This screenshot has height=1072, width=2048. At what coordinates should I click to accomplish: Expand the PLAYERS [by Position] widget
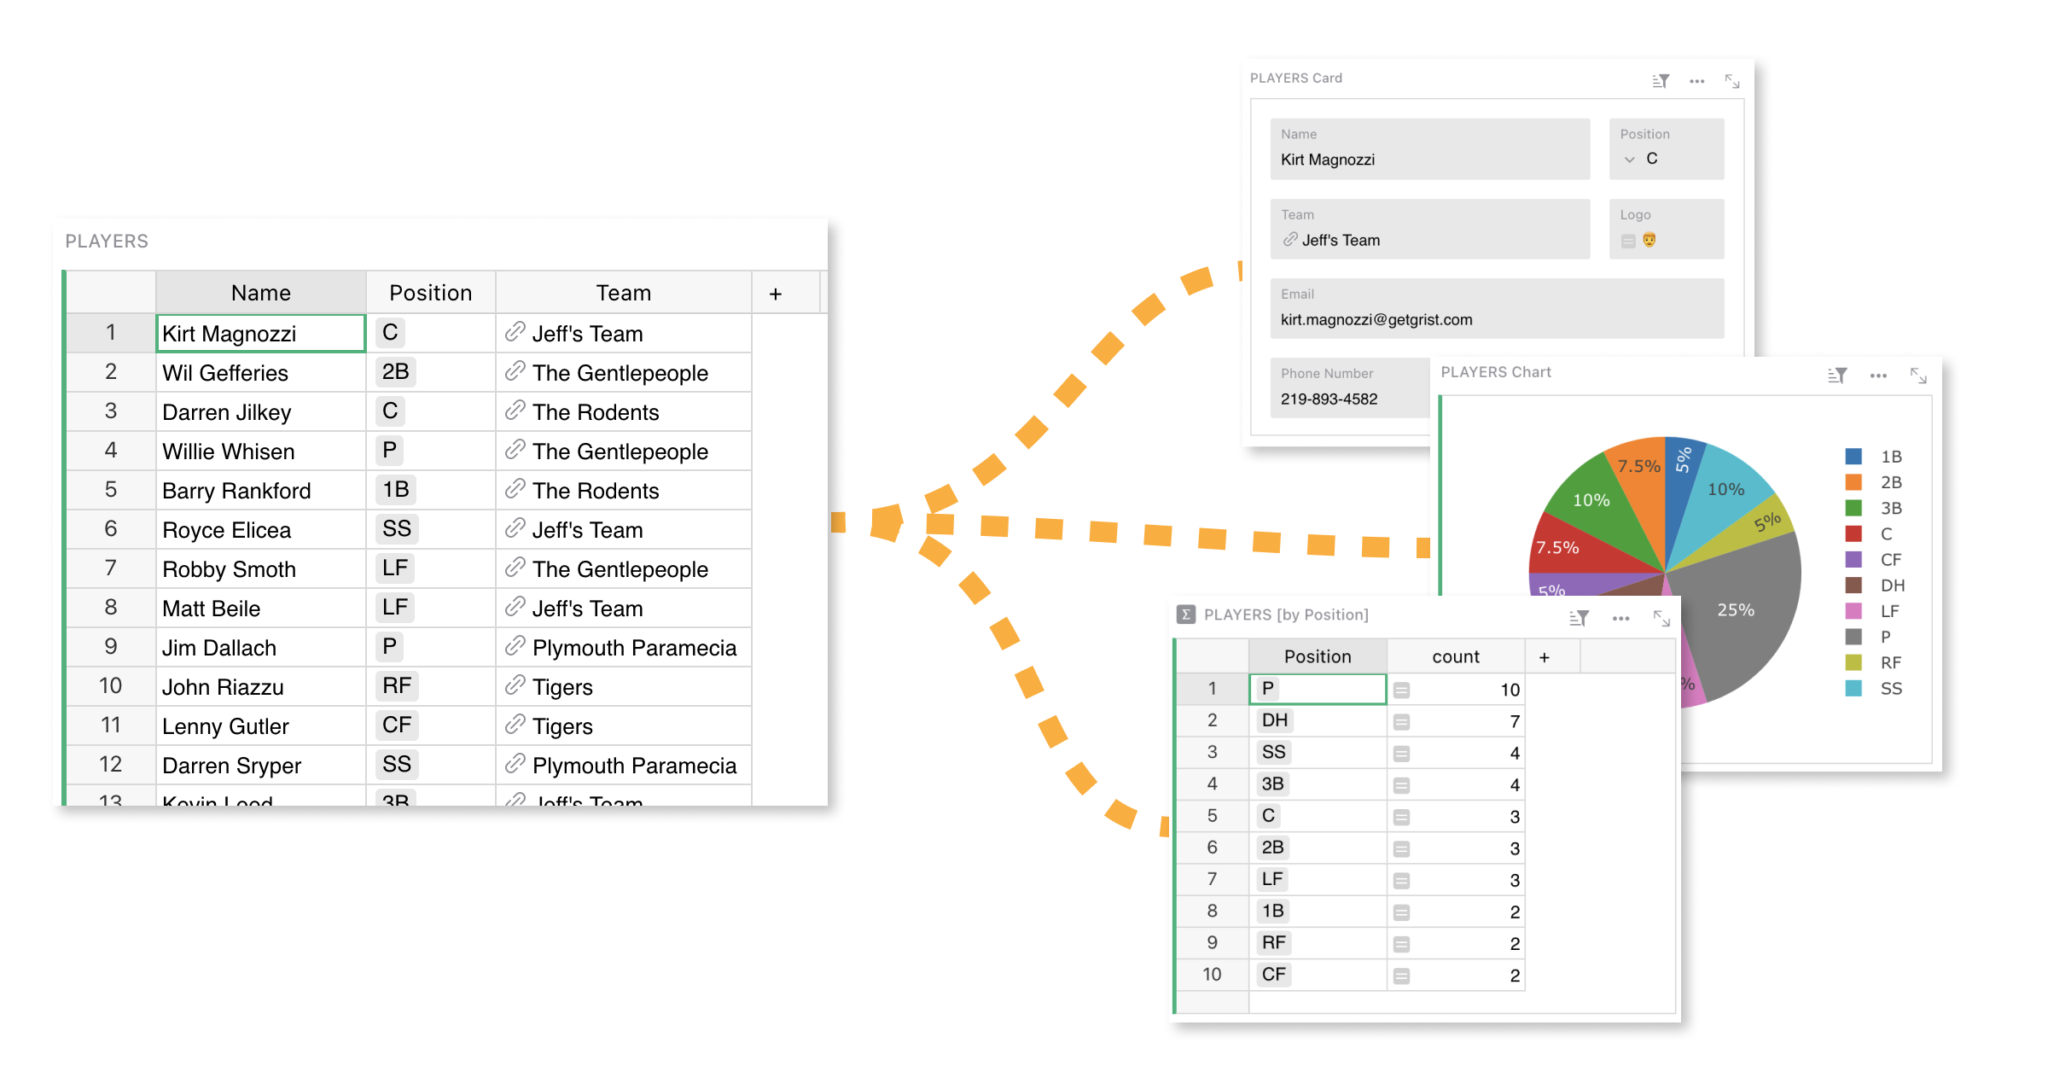1662,618
